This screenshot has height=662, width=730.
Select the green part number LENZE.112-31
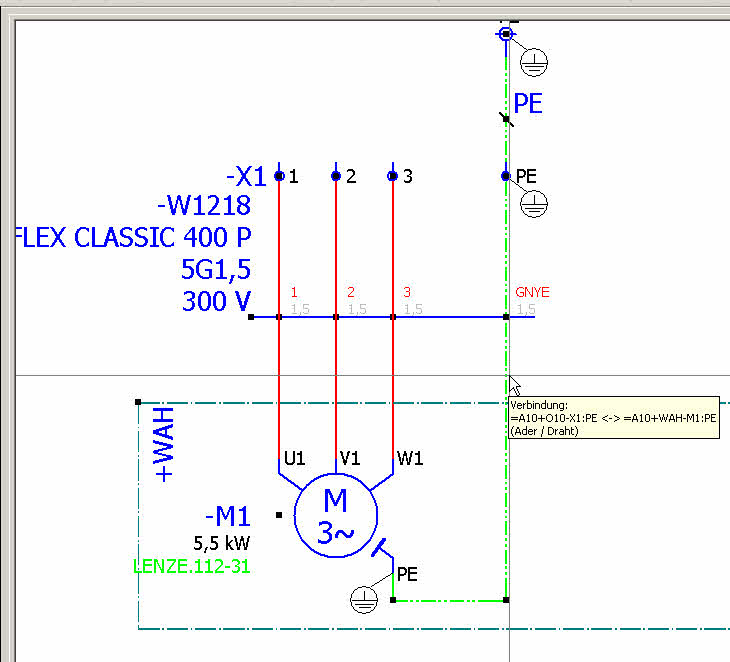(192, 567)
